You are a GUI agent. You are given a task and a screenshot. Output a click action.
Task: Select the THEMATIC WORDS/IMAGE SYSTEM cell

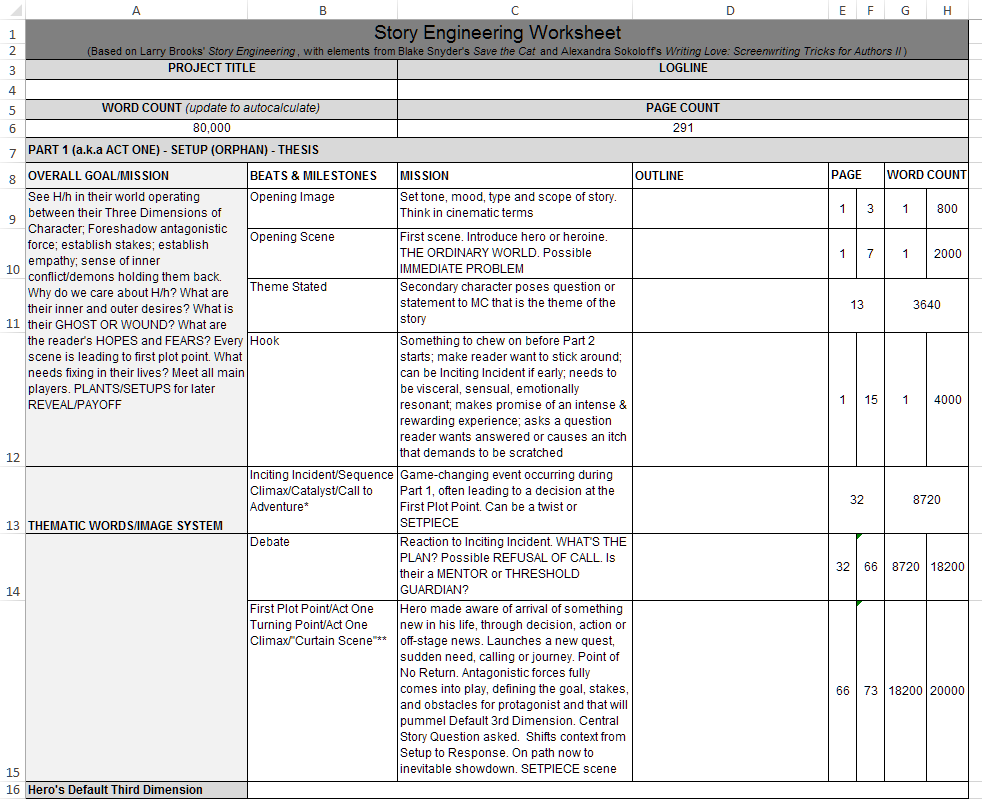tap(136, 500)
